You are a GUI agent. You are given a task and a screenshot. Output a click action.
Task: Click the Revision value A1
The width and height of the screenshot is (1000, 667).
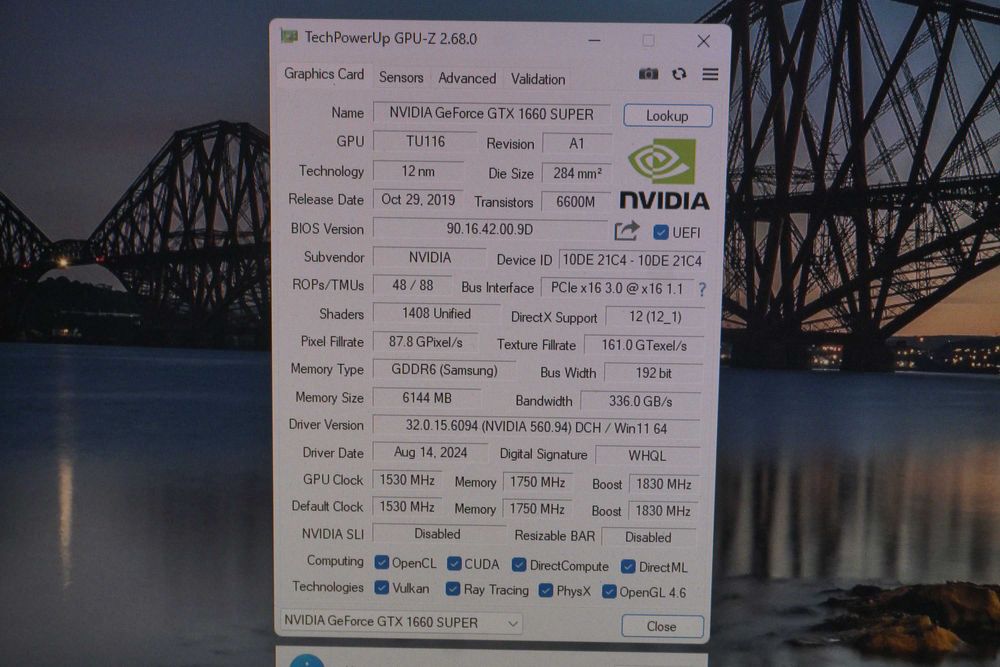[577, 143]
